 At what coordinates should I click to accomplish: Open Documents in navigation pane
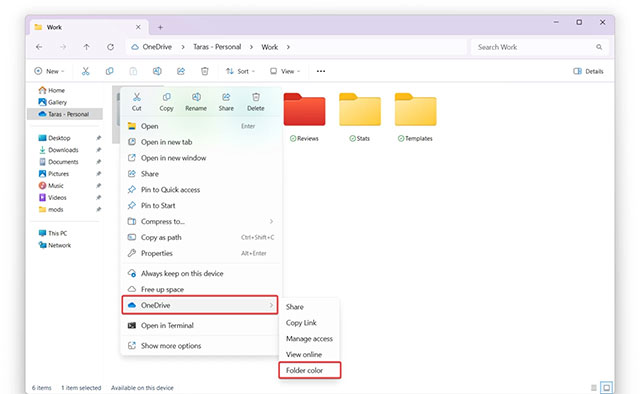(58, 162)
